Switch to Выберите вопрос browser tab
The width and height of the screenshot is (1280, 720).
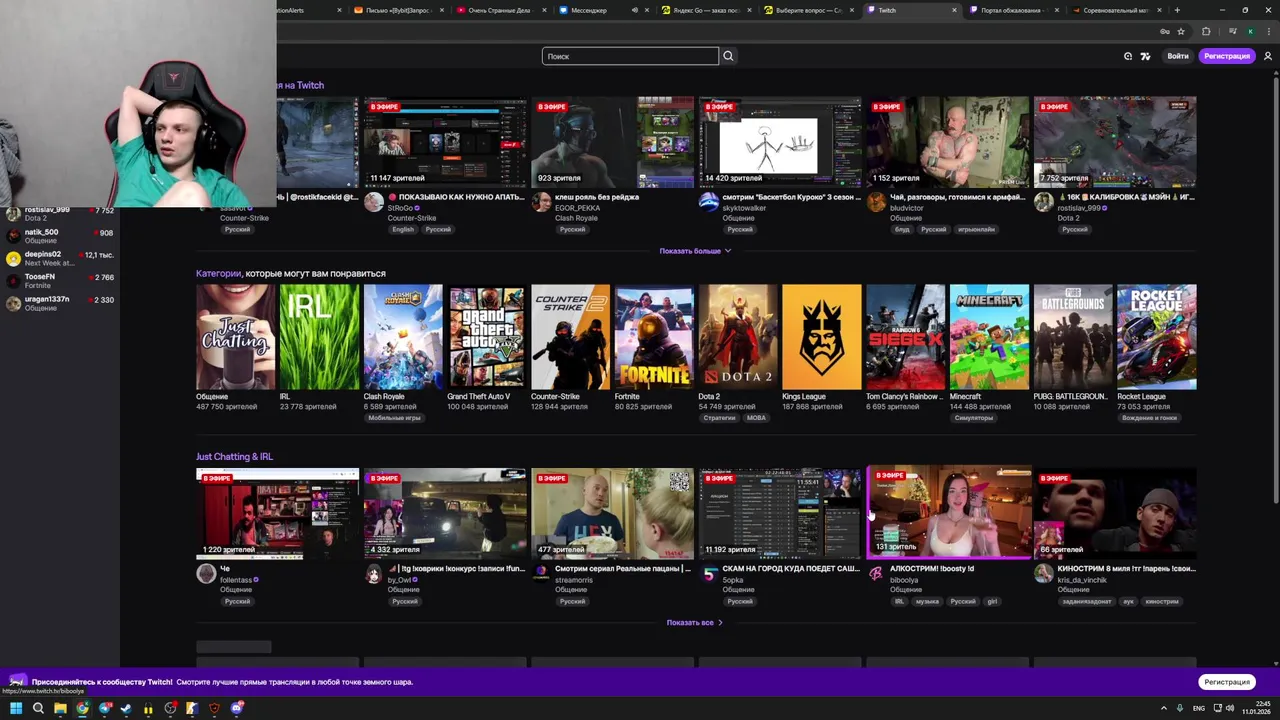pyautogui.click(x=809, y=10)
